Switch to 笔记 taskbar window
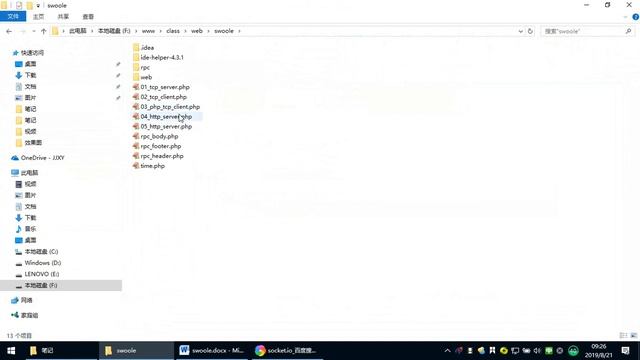The height and width of the screenshot is (360, 640). pyautogui.click(x=61, y=351)
